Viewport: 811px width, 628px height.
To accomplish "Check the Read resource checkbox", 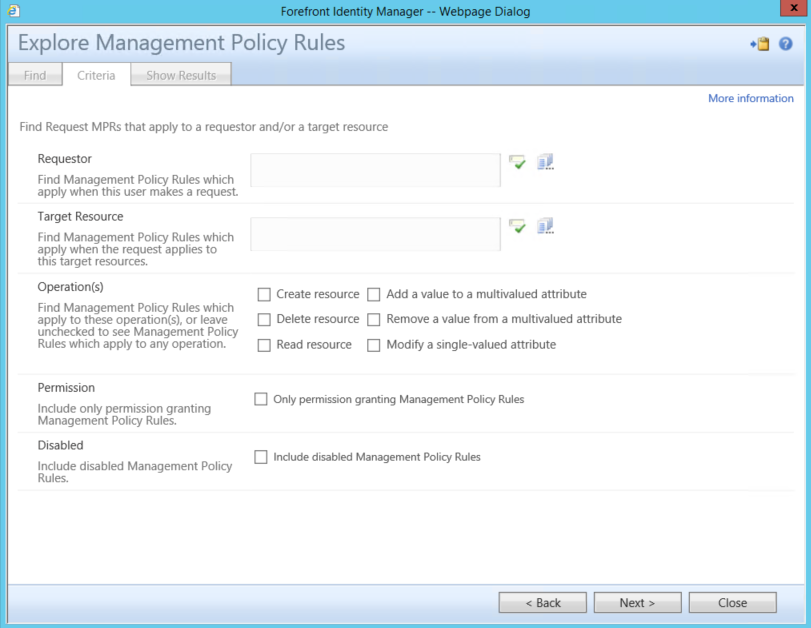I will 264,345.
